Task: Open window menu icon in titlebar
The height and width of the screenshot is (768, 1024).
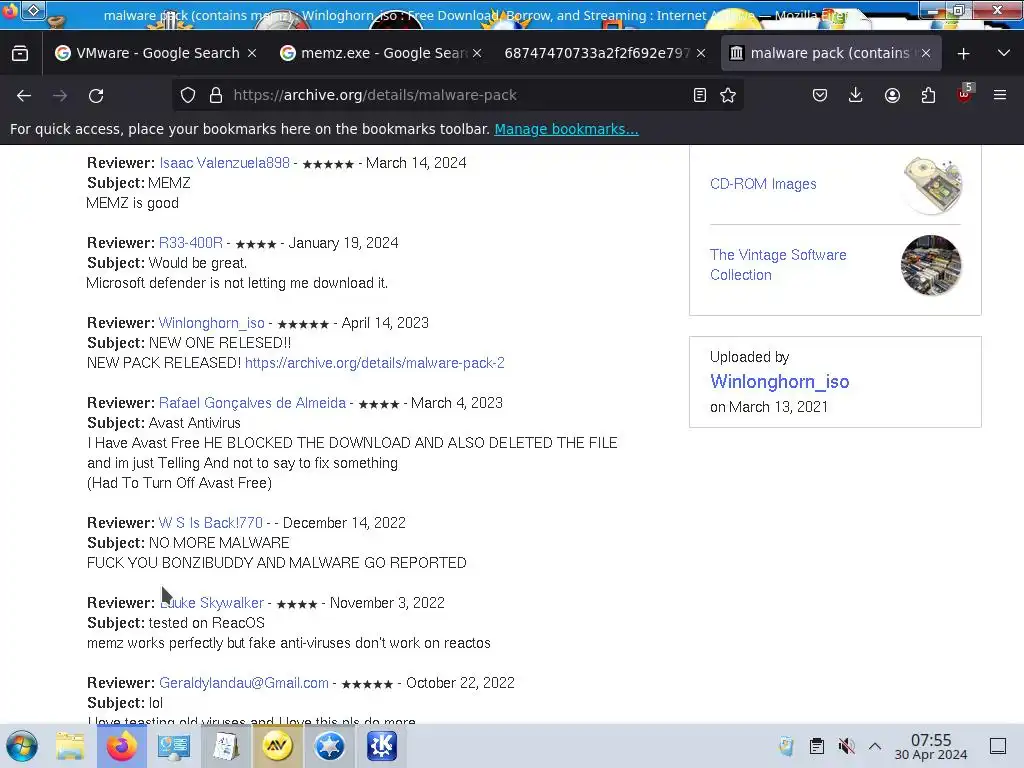Action: [34, 10]
